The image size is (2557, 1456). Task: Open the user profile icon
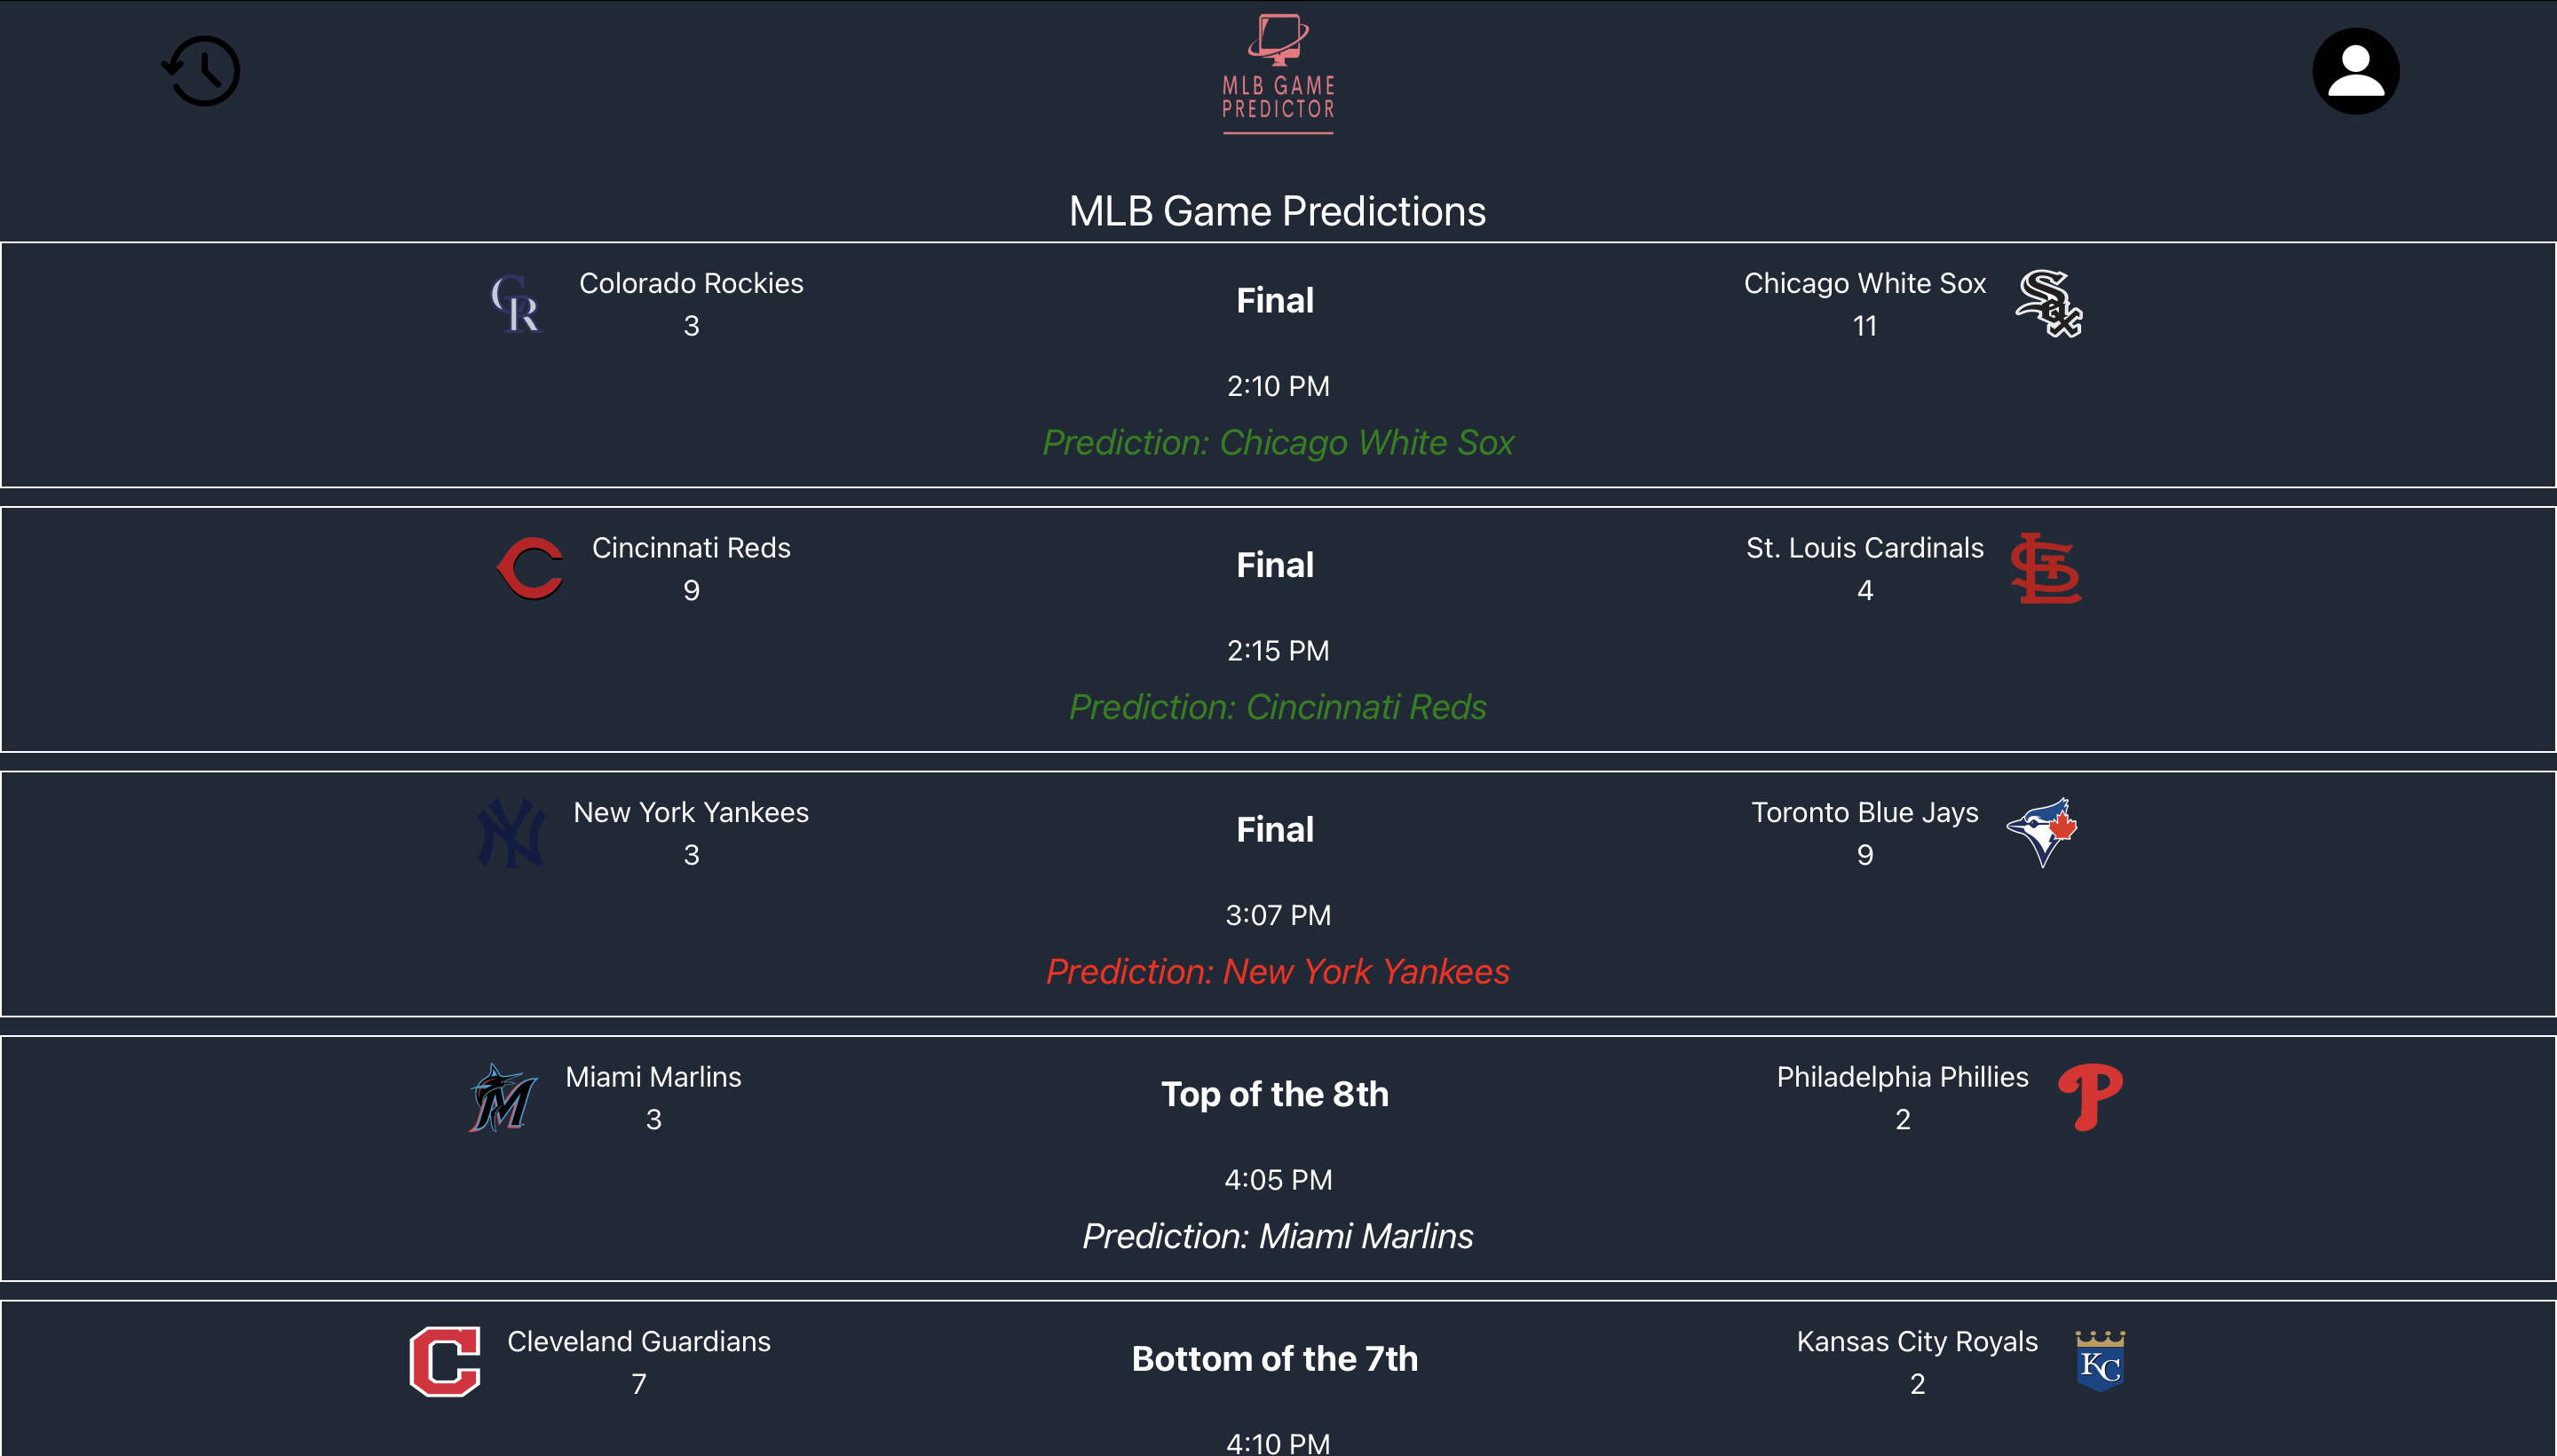2355,71
